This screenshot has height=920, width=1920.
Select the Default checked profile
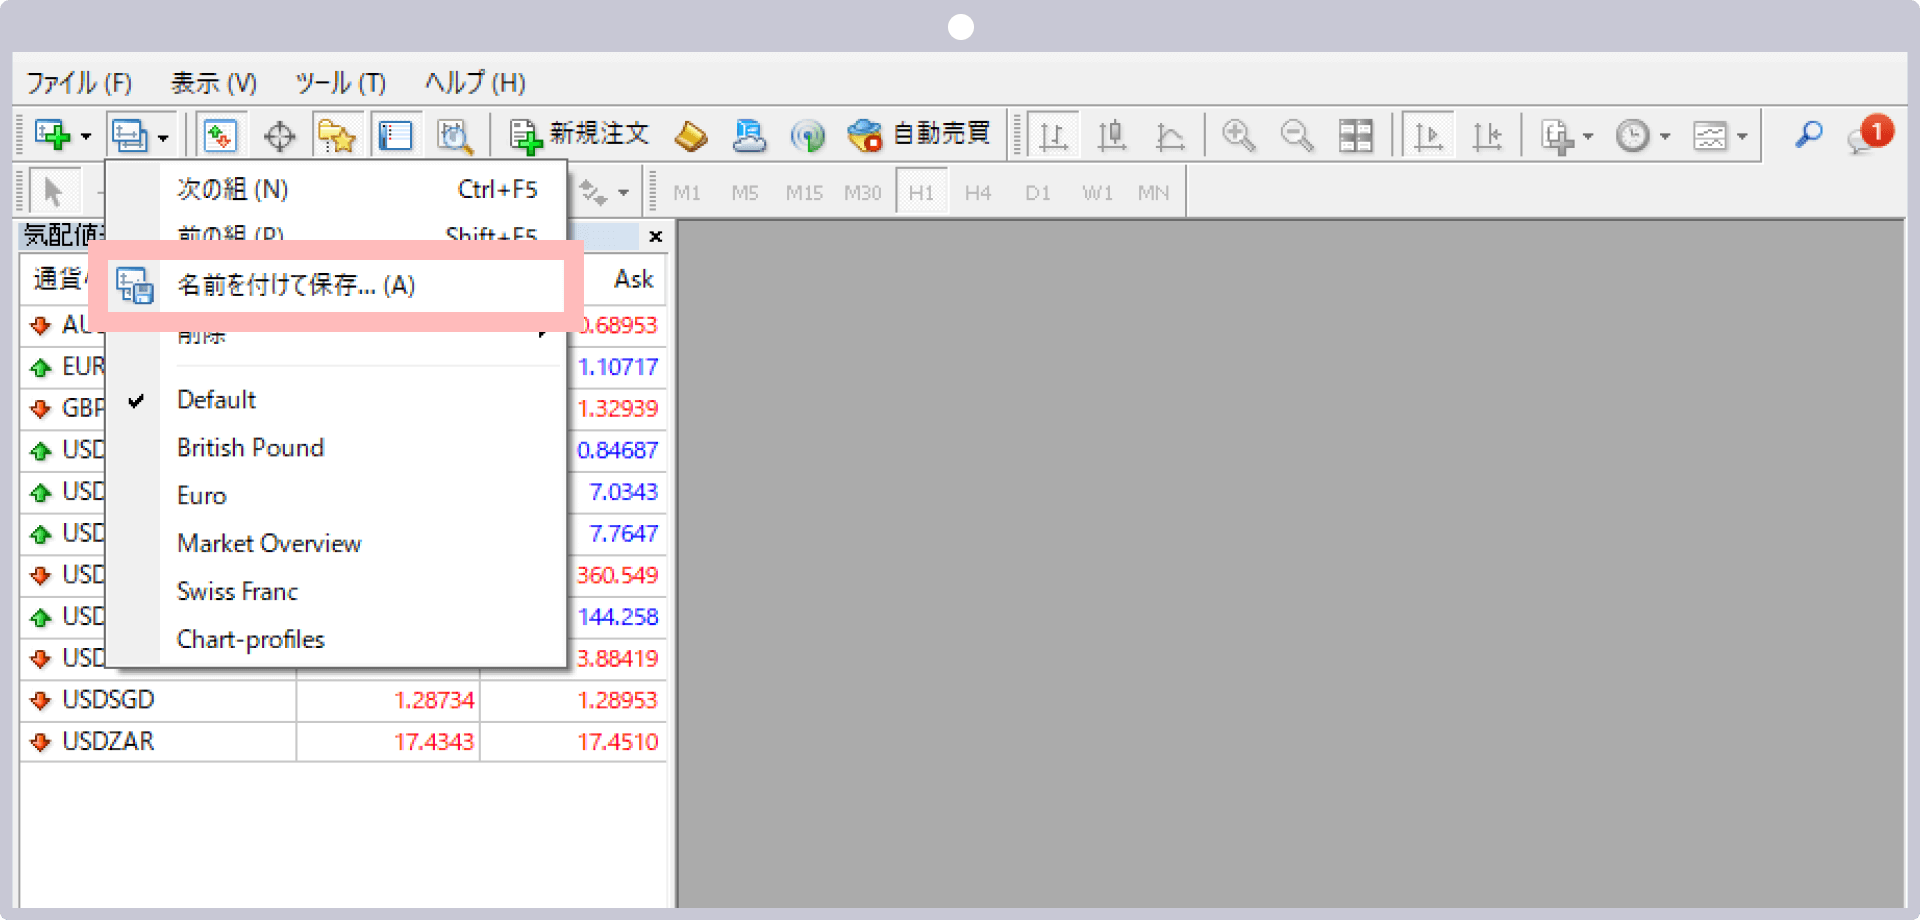[217, 400]
